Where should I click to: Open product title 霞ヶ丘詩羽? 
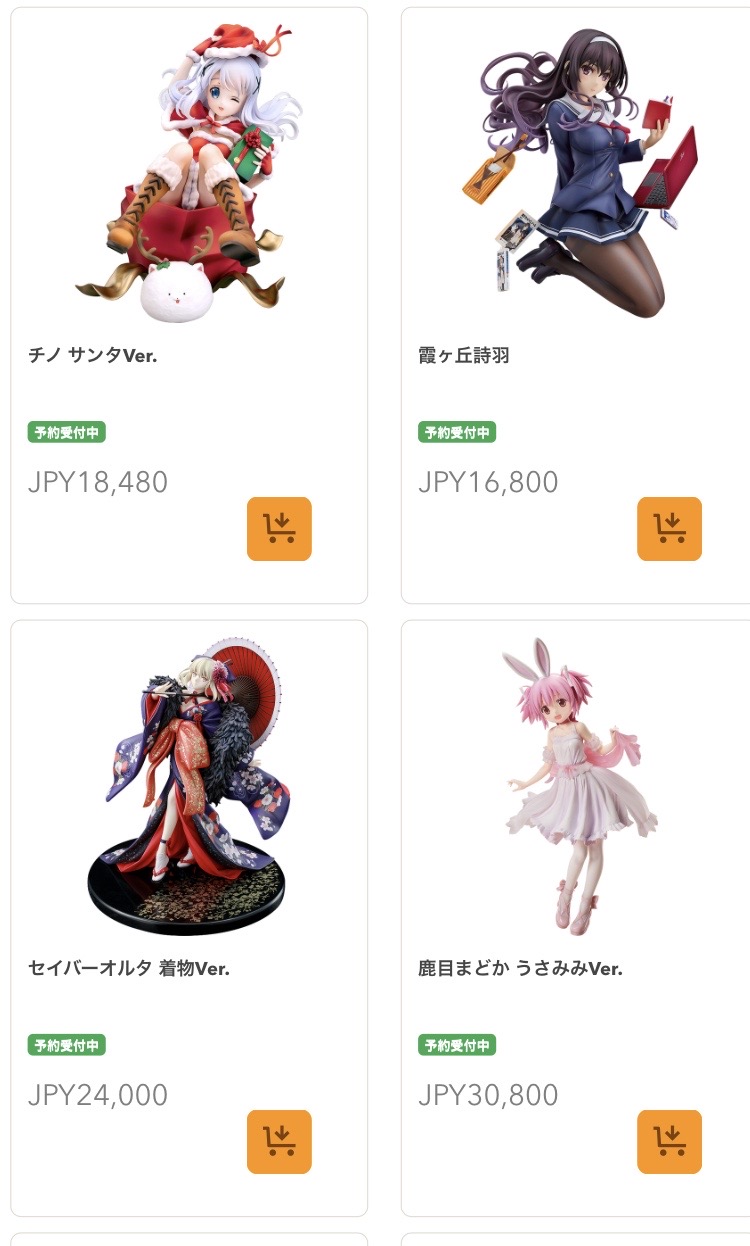464,355
